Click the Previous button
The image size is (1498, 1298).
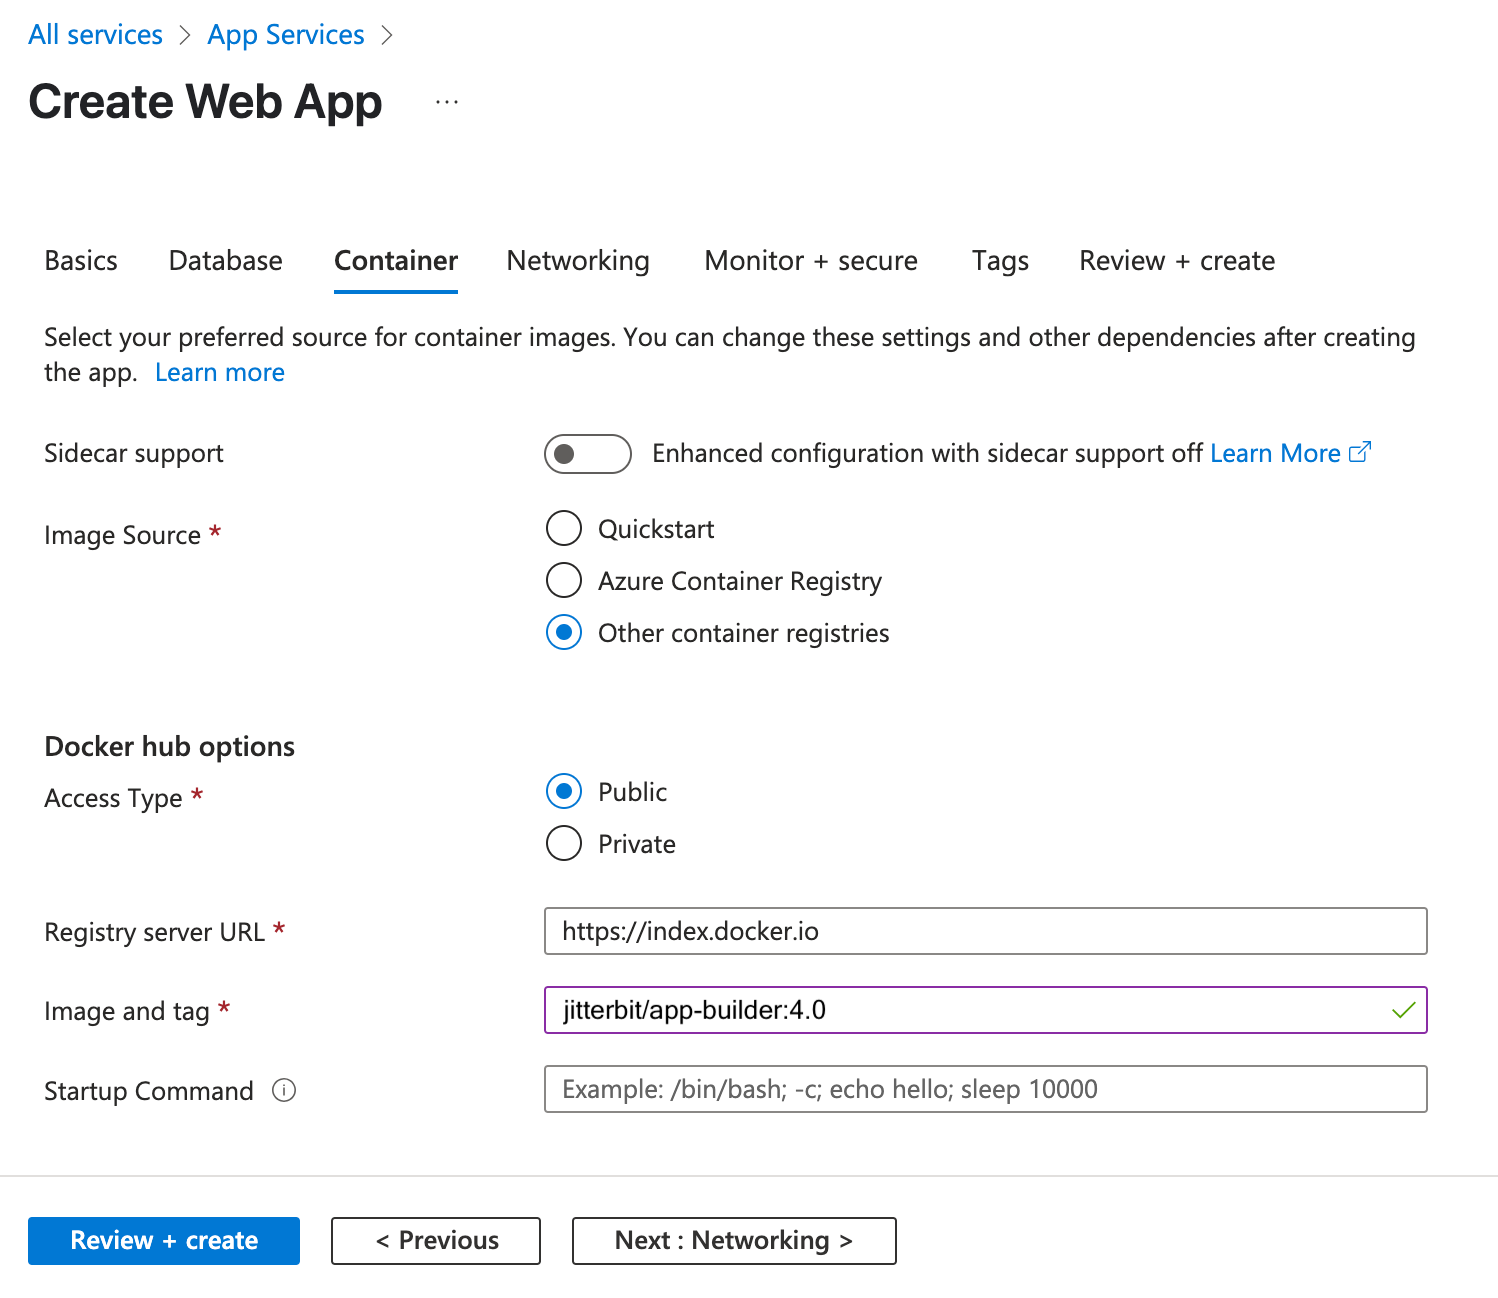click(x=436, y=1240)
